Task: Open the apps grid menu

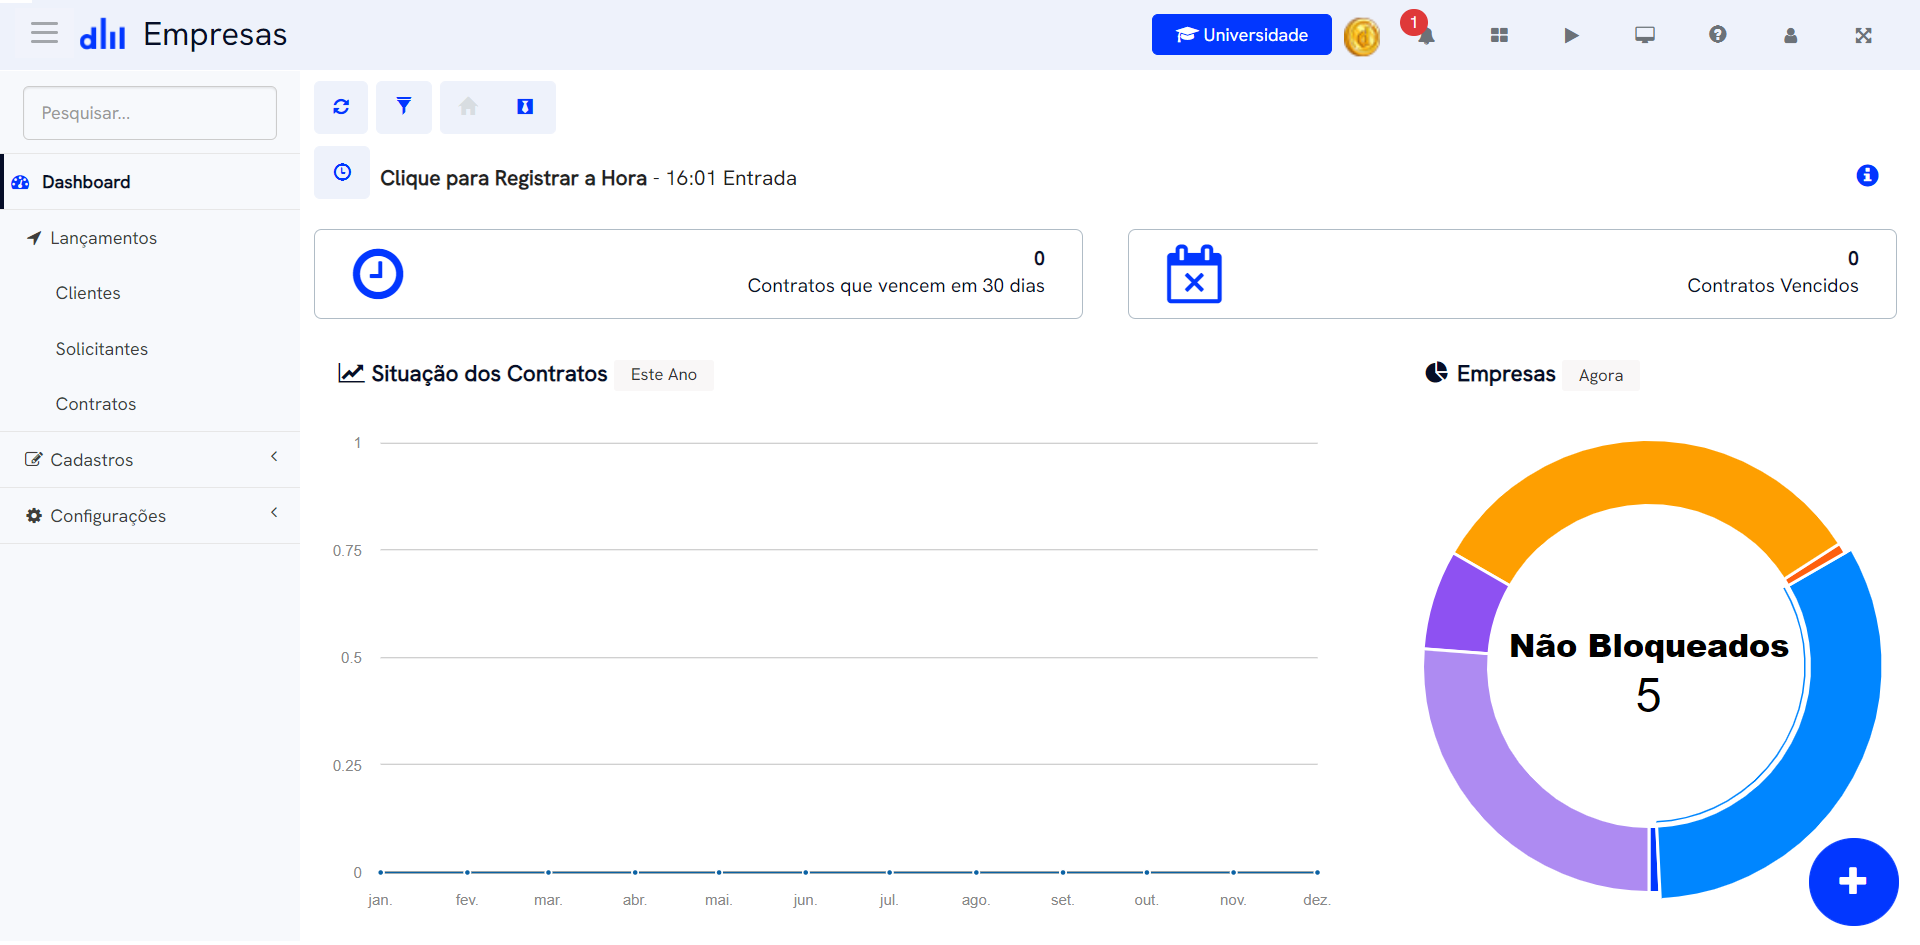Action: coord(1499,35)
